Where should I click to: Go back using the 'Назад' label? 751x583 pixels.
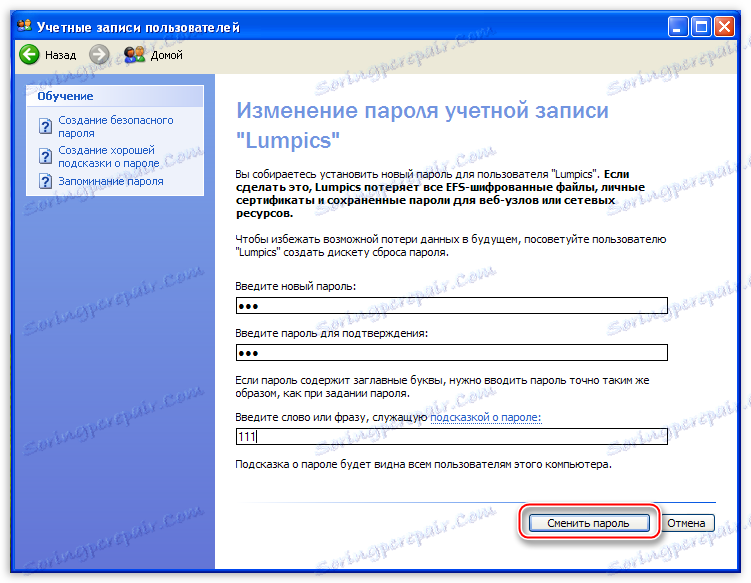(x=60, y=55)
